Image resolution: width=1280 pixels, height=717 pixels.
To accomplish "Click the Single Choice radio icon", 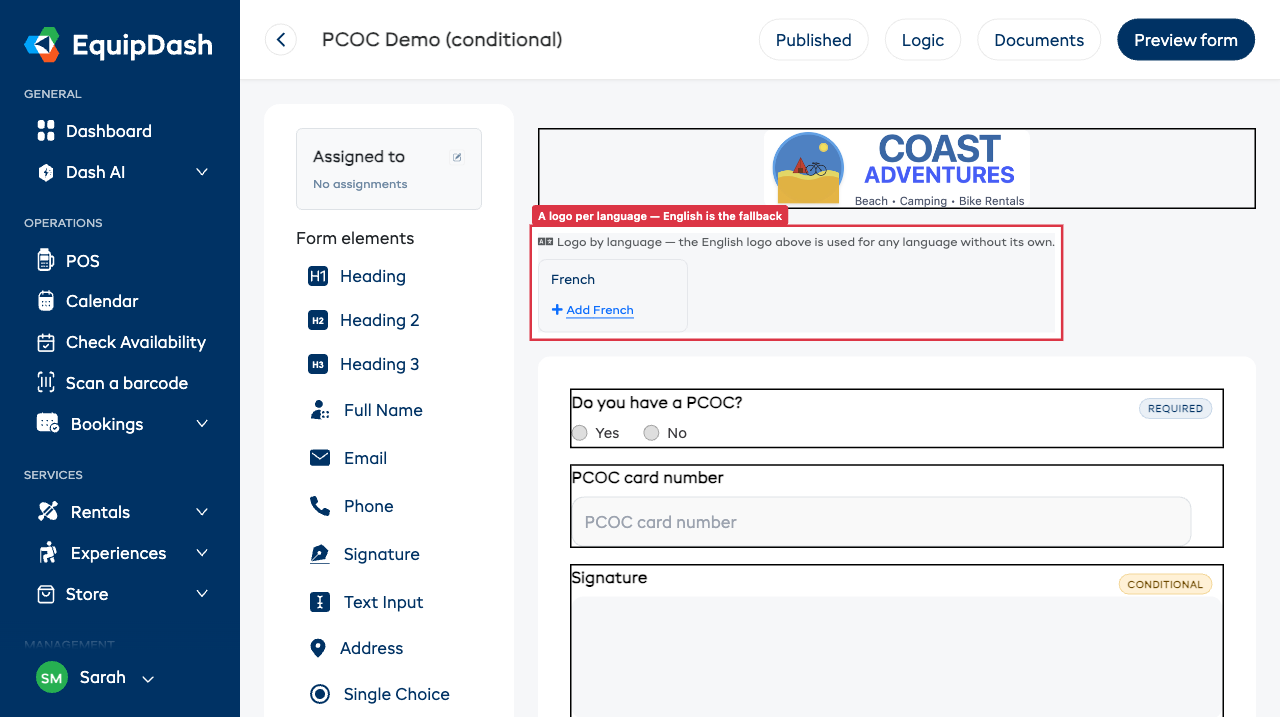I will [x=320, y=694].
